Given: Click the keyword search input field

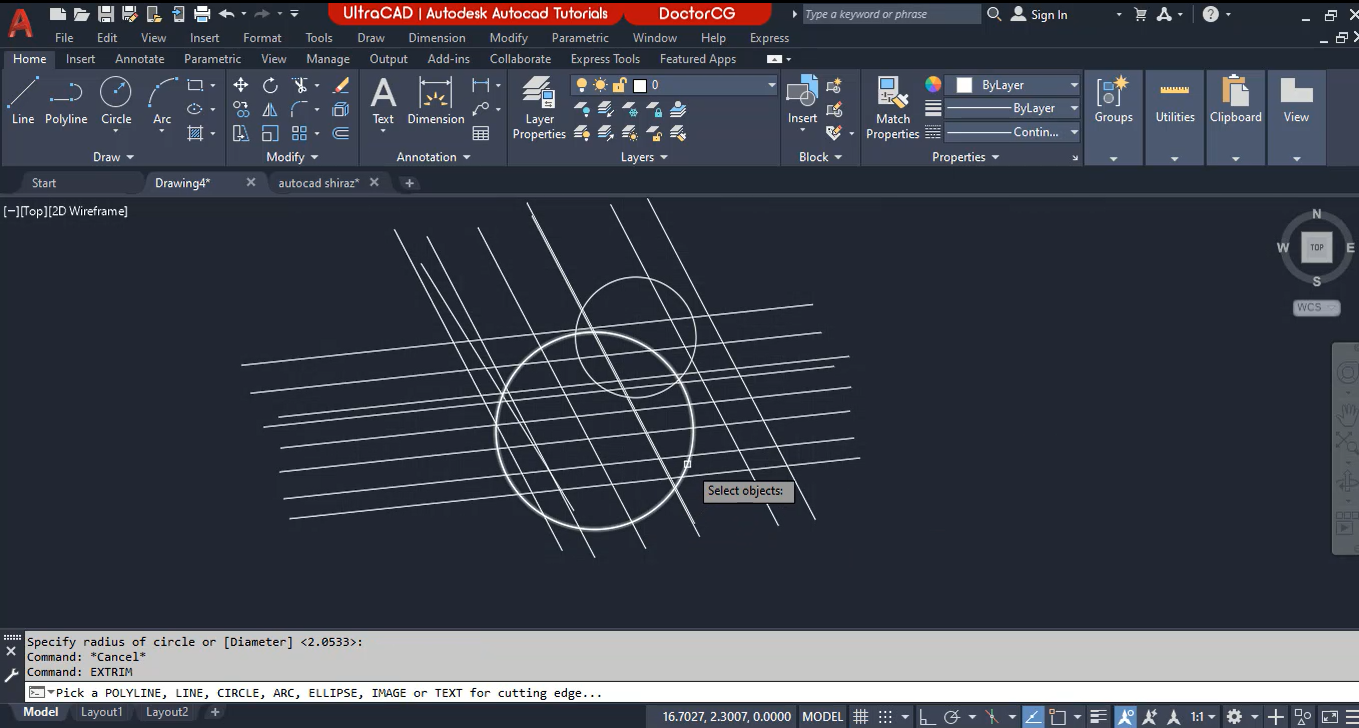Looking at the screenshot, I should click(x=890, y=14).
